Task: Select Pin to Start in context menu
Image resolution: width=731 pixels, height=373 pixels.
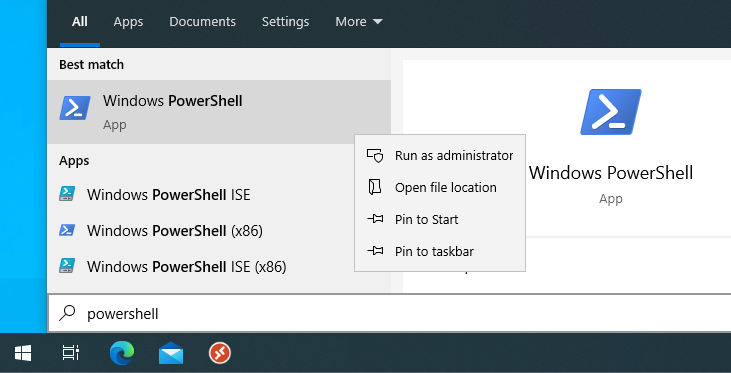Action: tap(440, 219)
